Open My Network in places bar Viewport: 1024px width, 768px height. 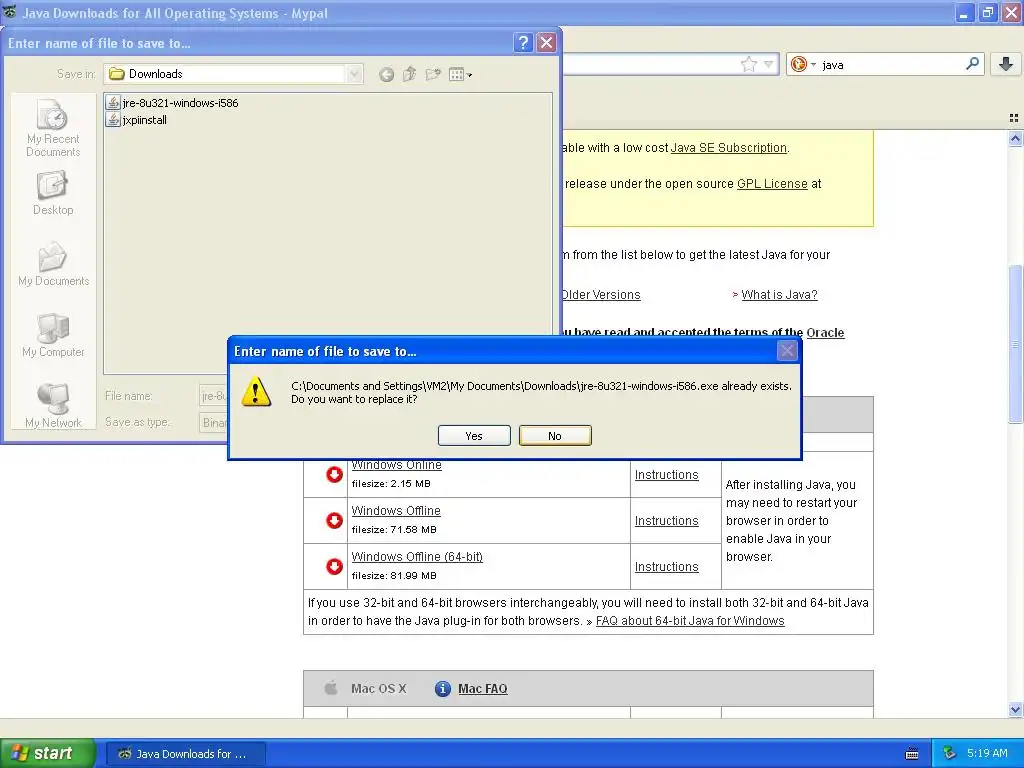[53, 406]
